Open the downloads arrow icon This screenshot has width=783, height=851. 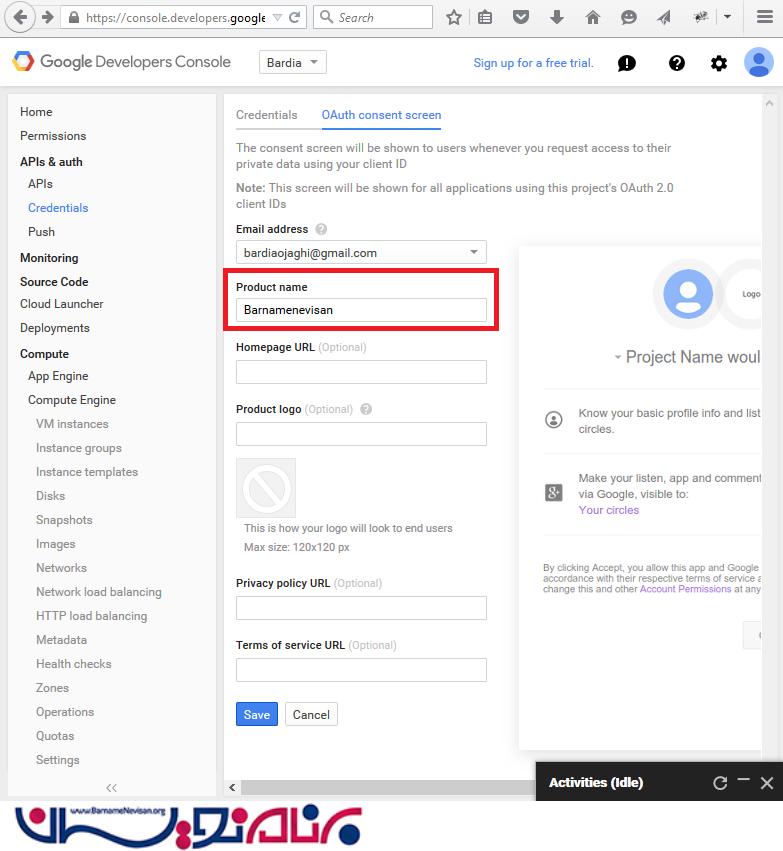pyautogui.click(x=557, y=17)
